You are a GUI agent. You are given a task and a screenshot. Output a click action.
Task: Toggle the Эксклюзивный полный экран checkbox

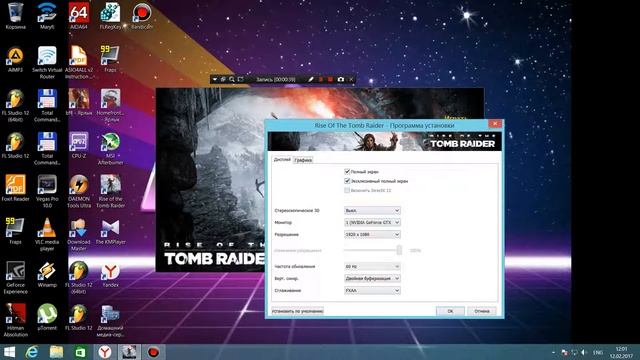347,180
